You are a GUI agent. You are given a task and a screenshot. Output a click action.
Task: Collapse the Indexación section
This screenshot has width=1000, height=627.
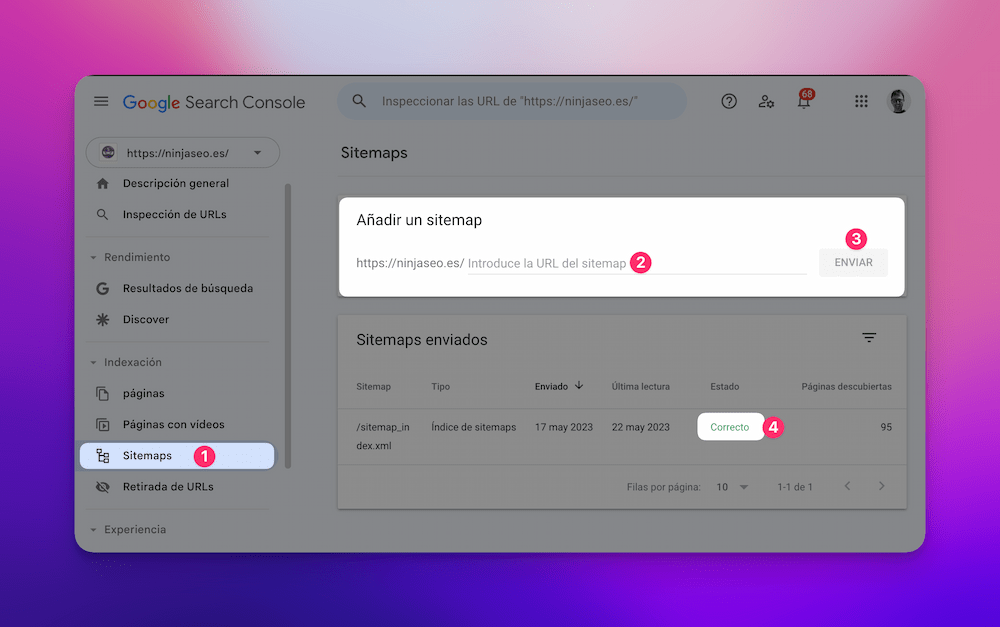94,362
